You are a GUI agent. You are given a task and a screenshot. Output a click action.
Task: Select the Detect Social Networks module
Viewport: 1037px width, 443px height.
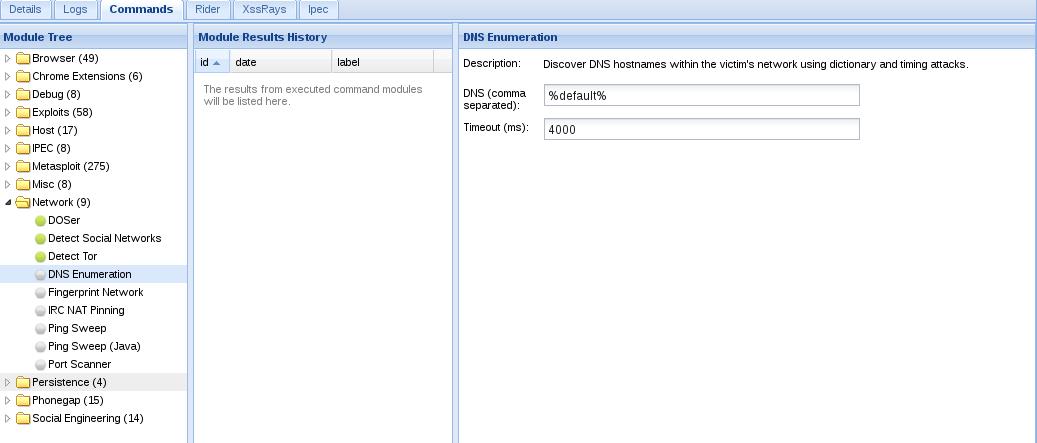tap(104, 239)
